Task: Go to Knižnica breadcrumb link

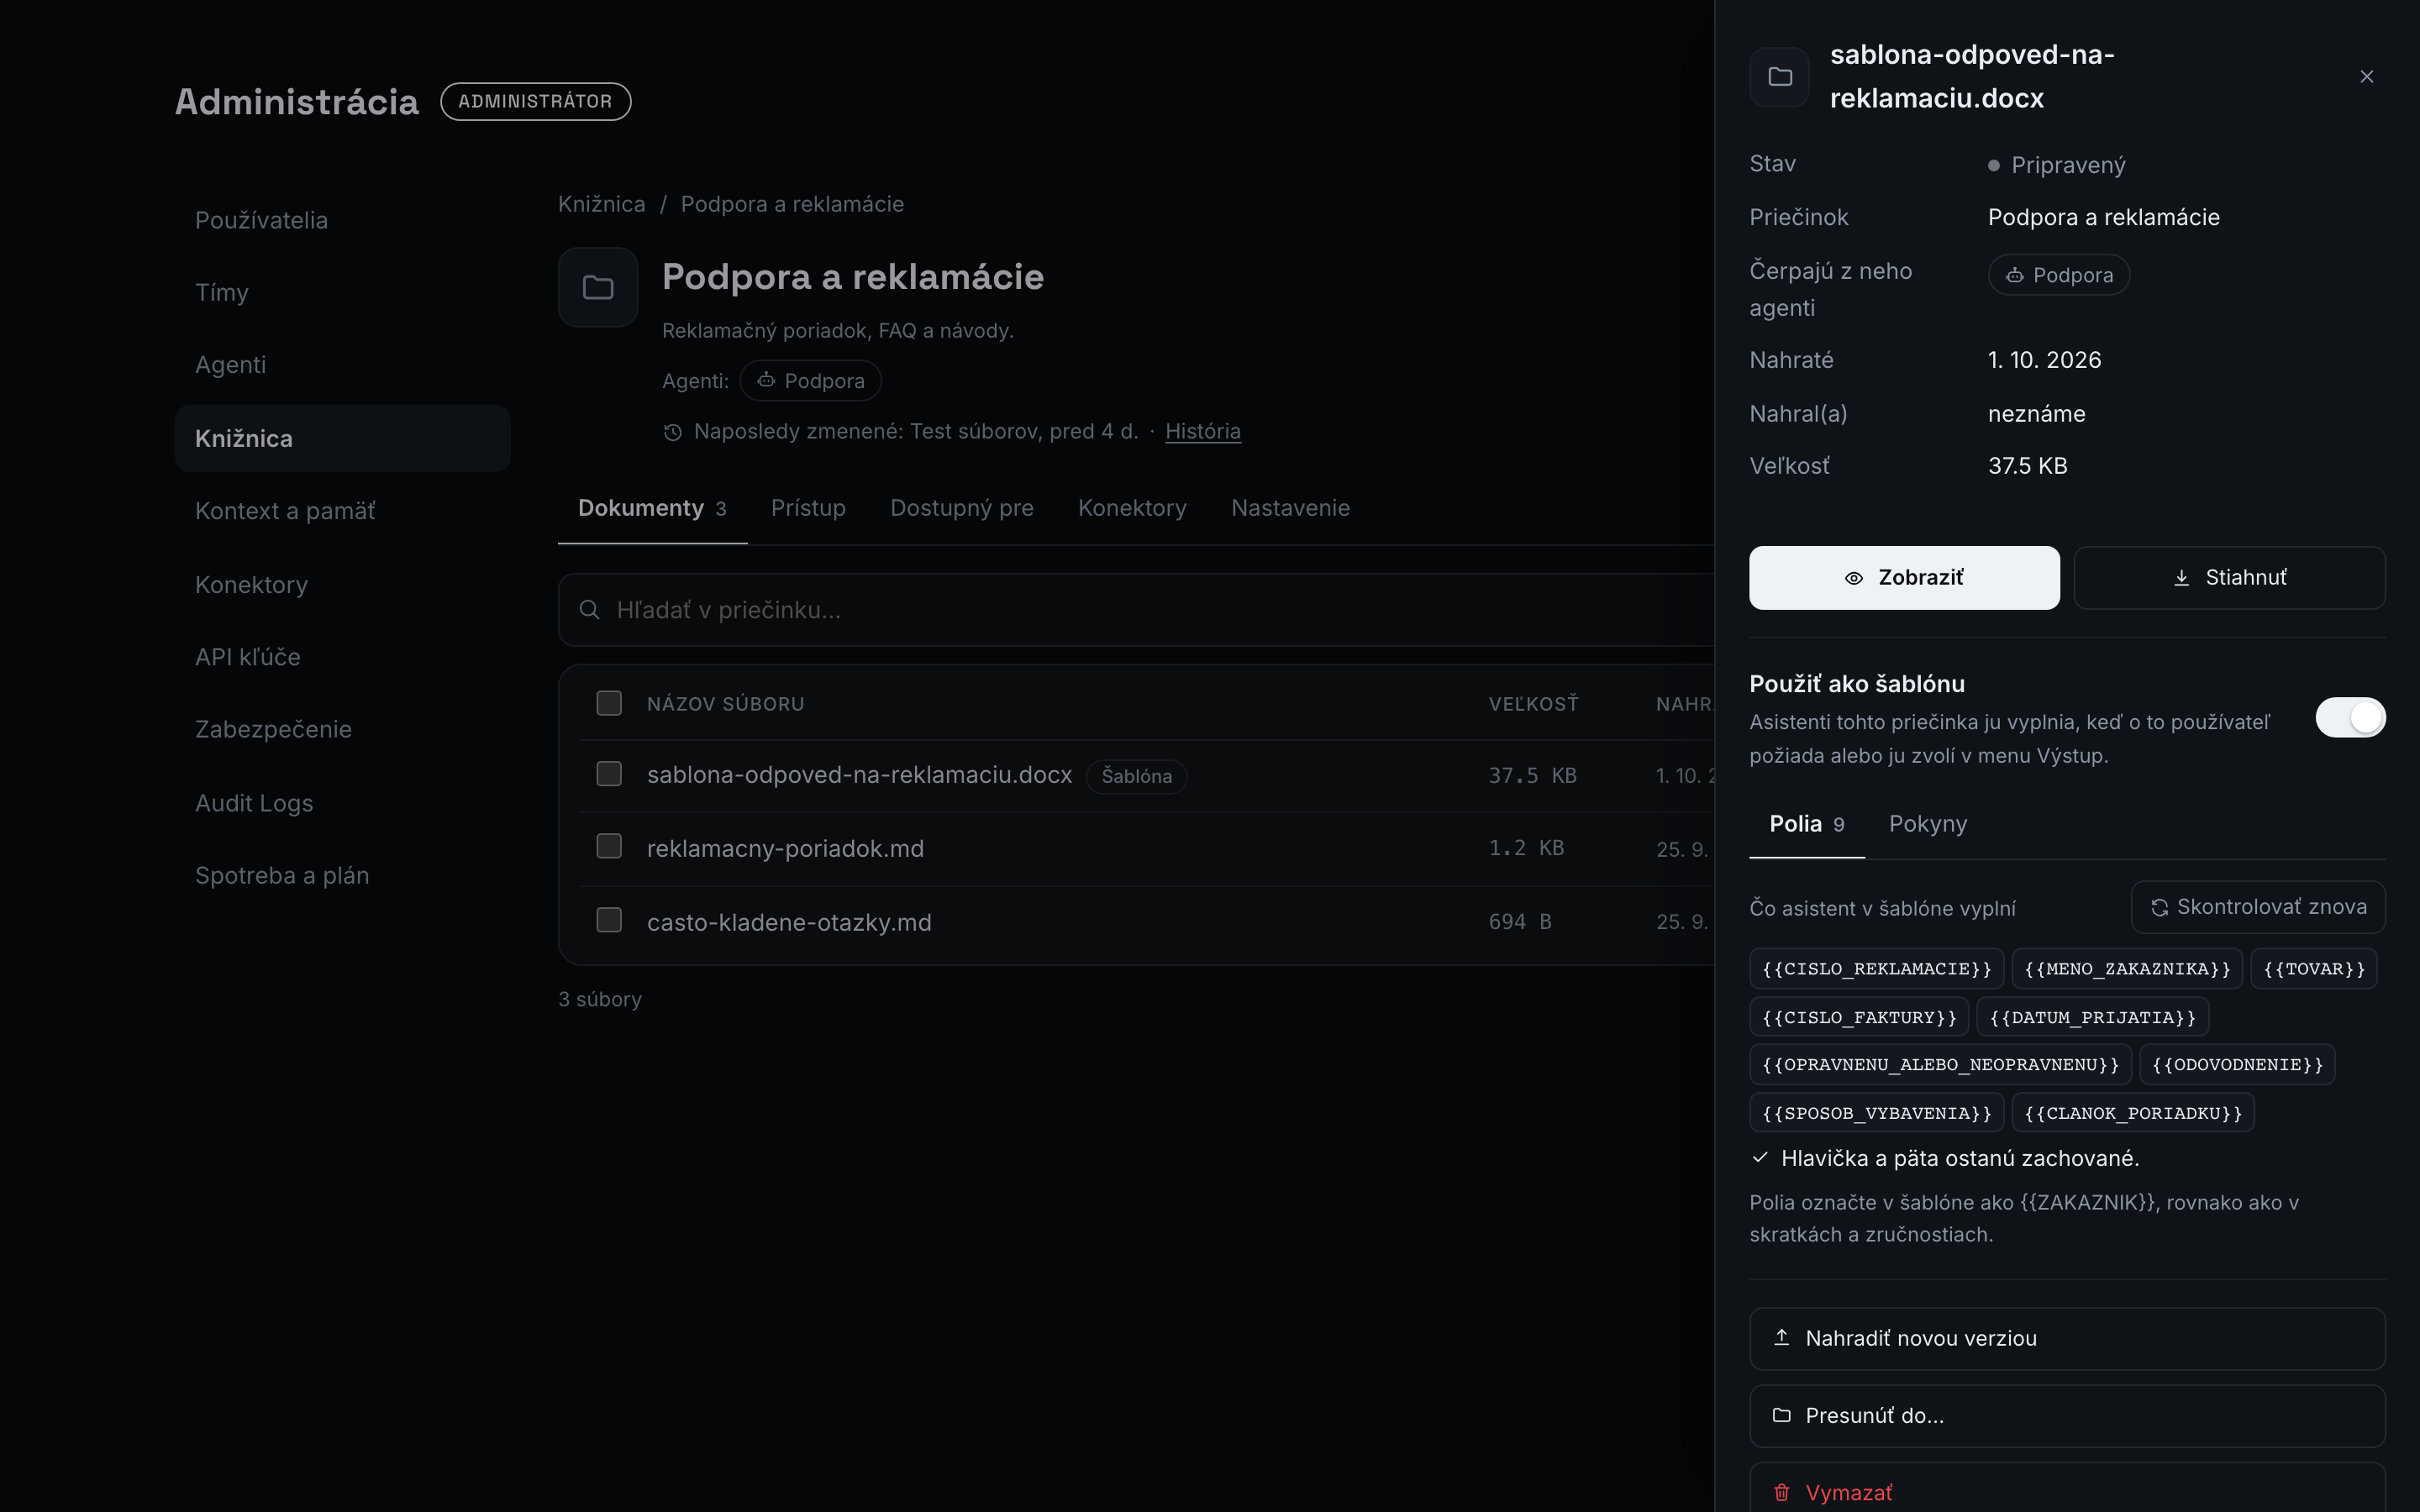Action: pyautogui.click(x=601, y=204)
